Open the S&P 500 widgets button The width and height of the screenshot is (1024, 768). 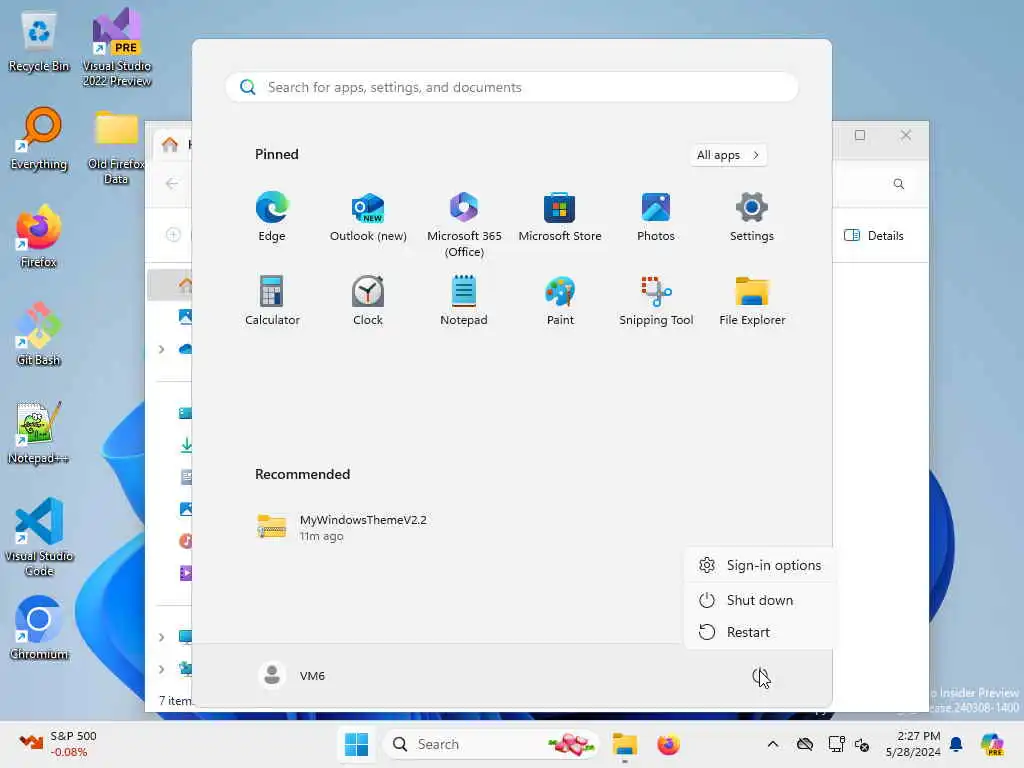[x=57, y=744]
